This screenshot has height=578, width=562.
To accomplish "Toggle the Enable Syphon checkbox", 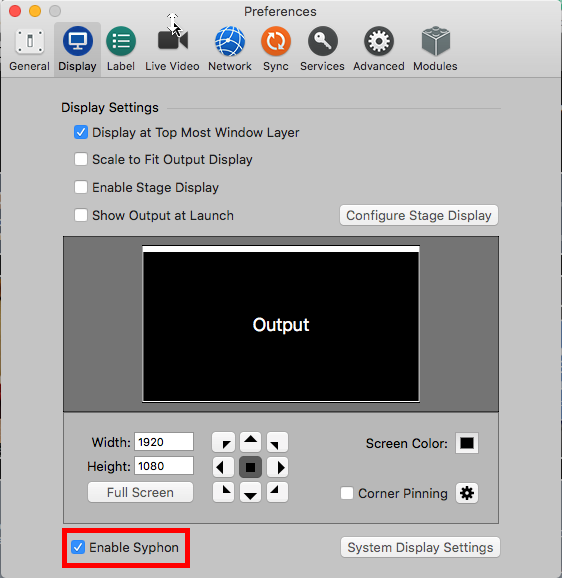I will (x=78, y=547).
